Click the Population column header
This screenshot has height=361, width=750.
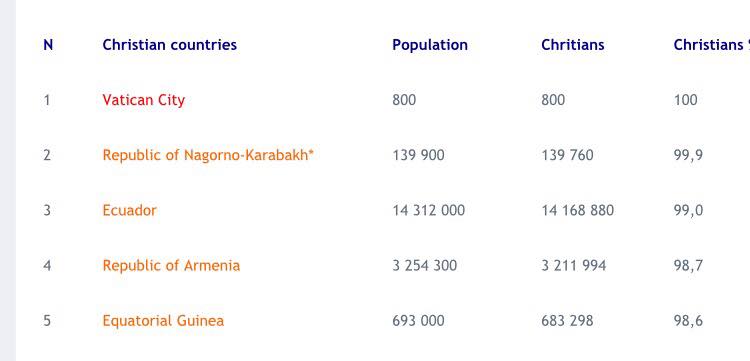[x=430, y=45]
